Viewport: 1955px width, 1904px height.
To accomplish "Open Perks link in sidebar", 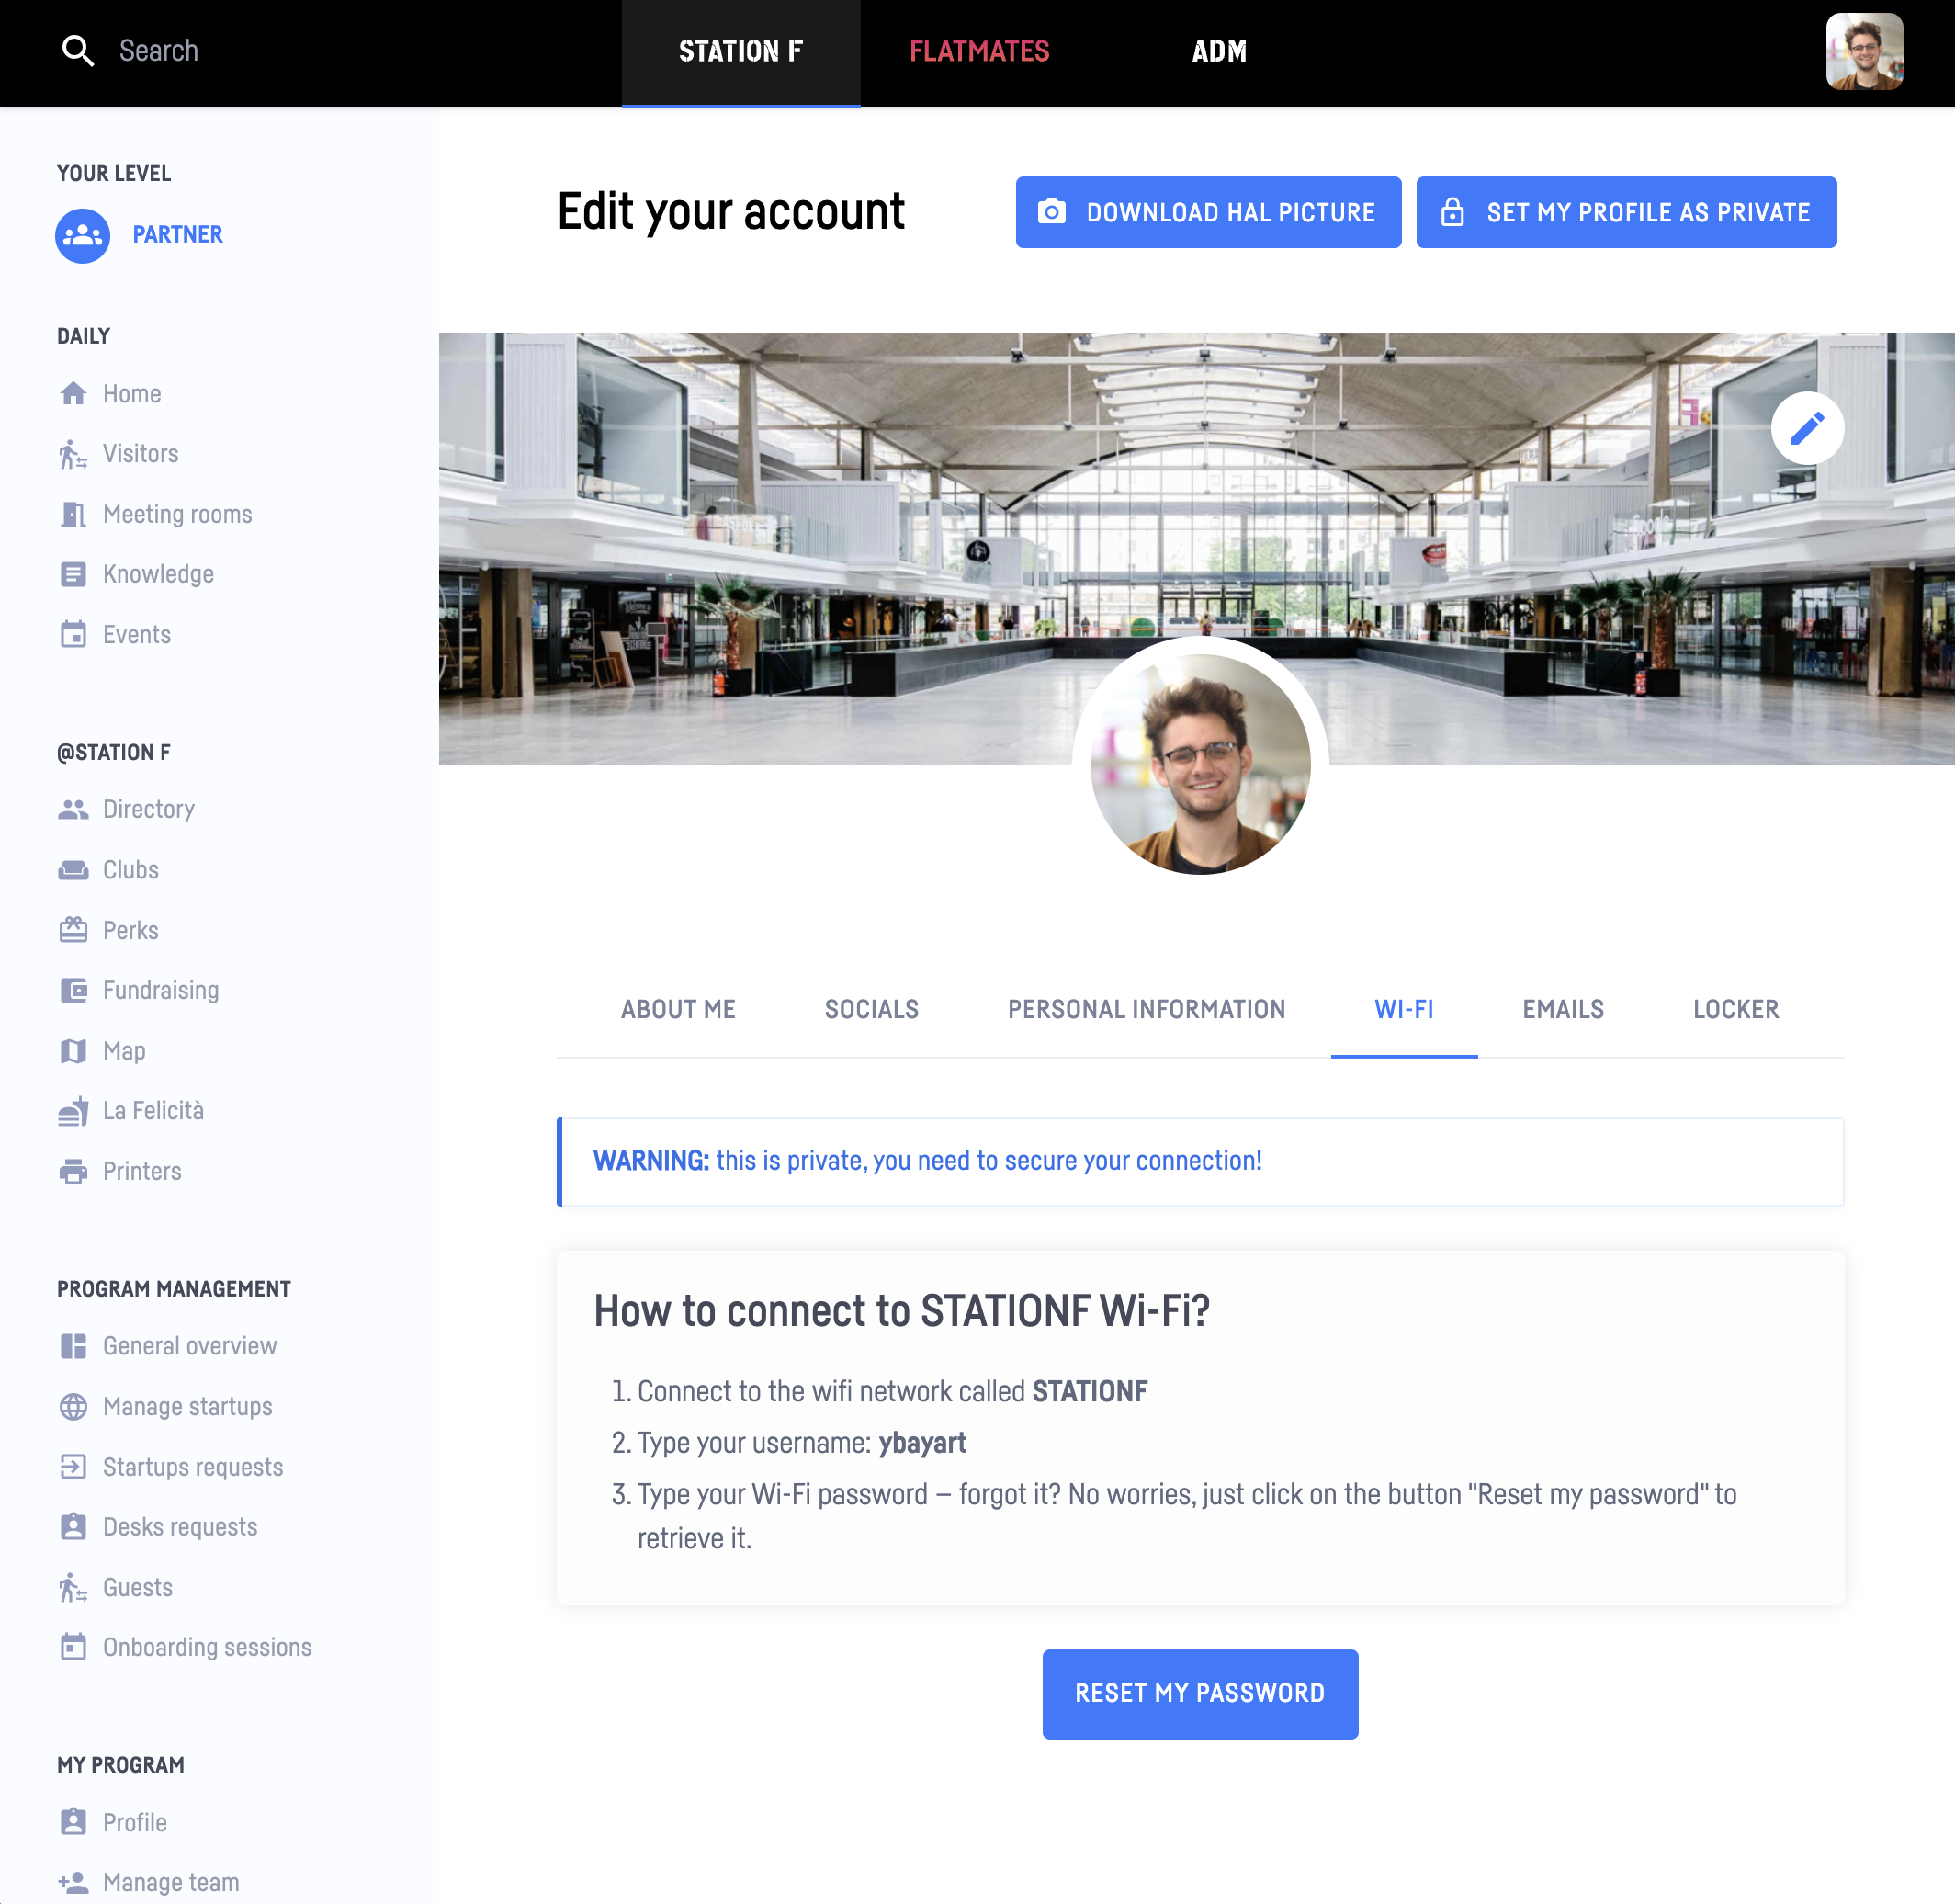I will click(x=131, y=930).
